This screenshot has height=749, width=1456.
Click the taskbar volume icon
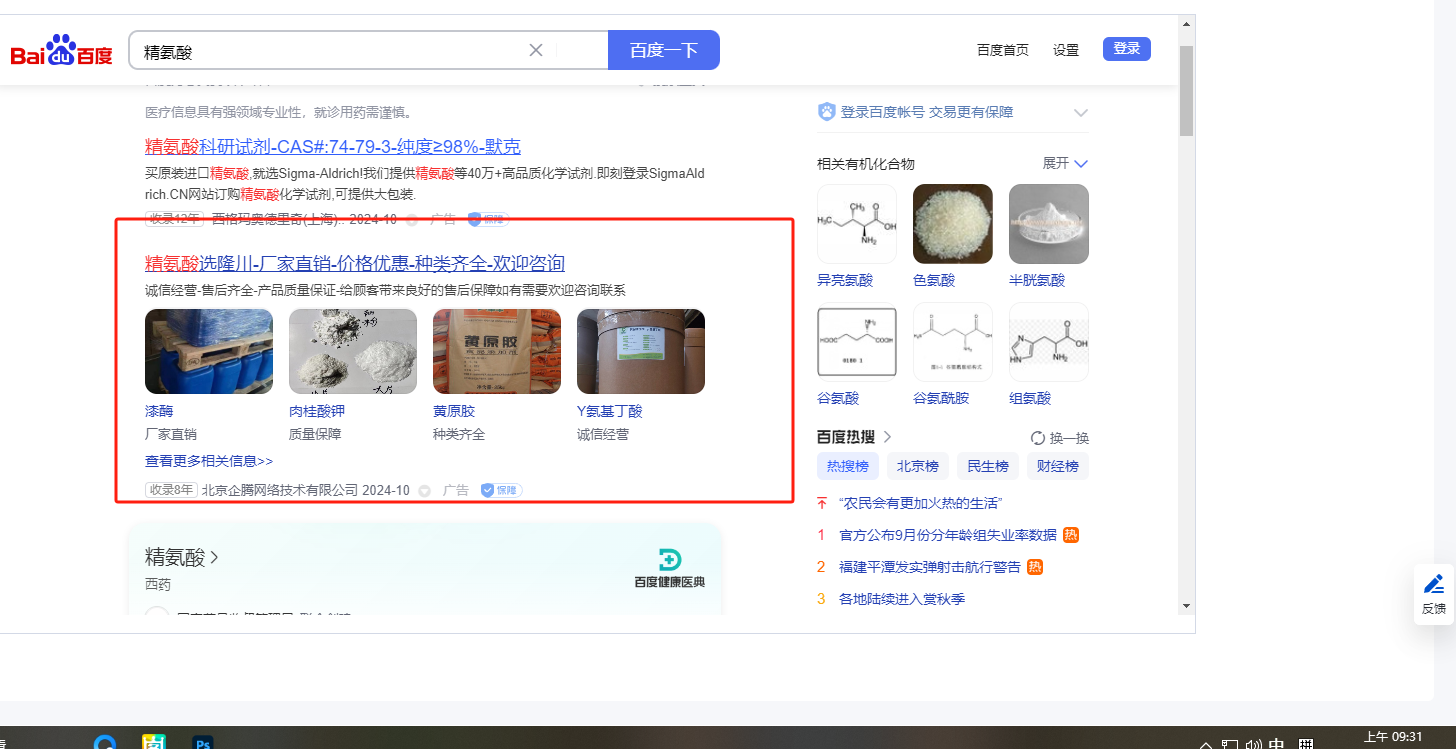pos(1253,744)
